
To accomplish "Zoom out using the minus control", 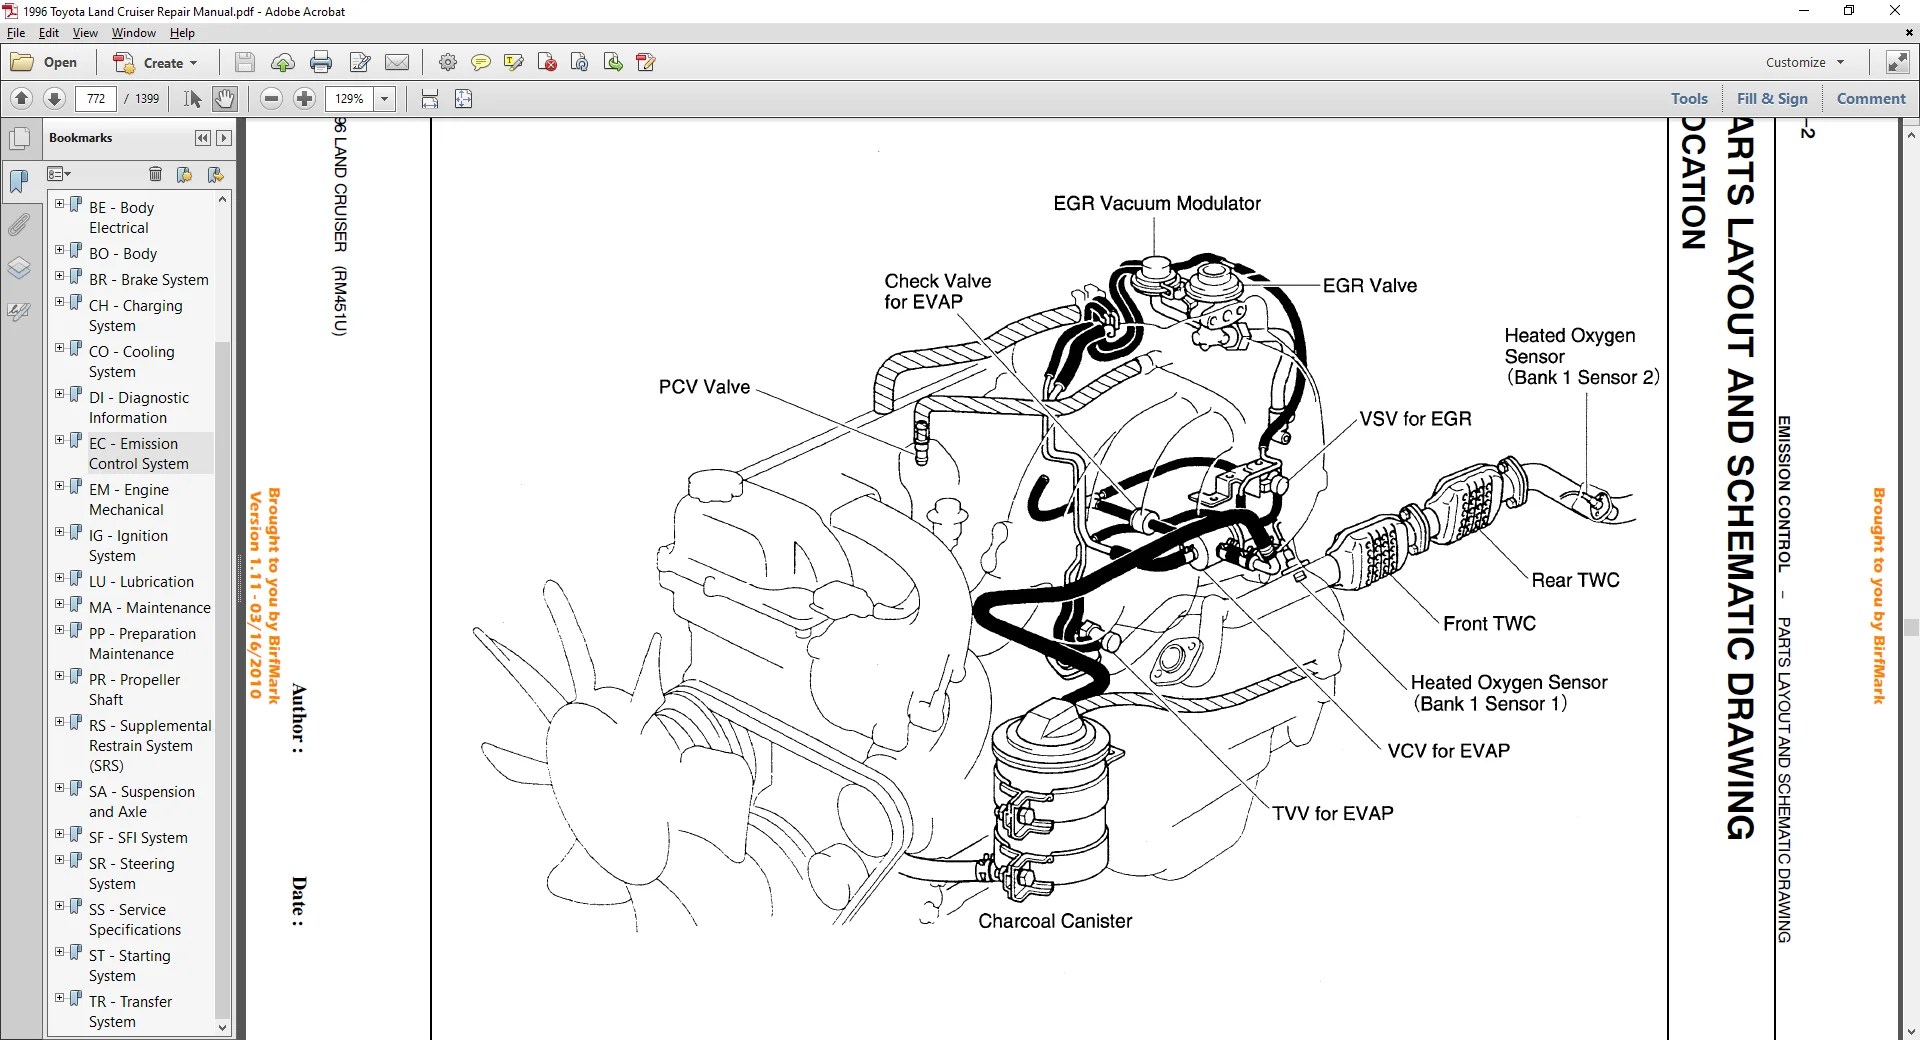I will point(270,98).
